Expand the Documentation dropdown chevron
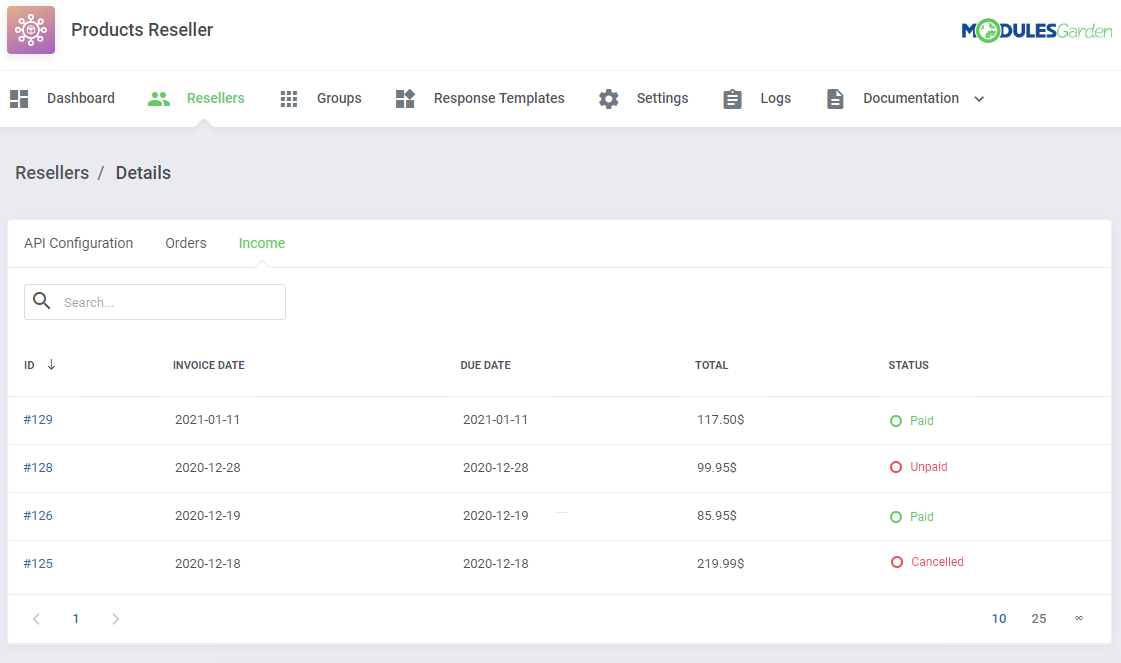1121x663 pixels. (979, 99)
